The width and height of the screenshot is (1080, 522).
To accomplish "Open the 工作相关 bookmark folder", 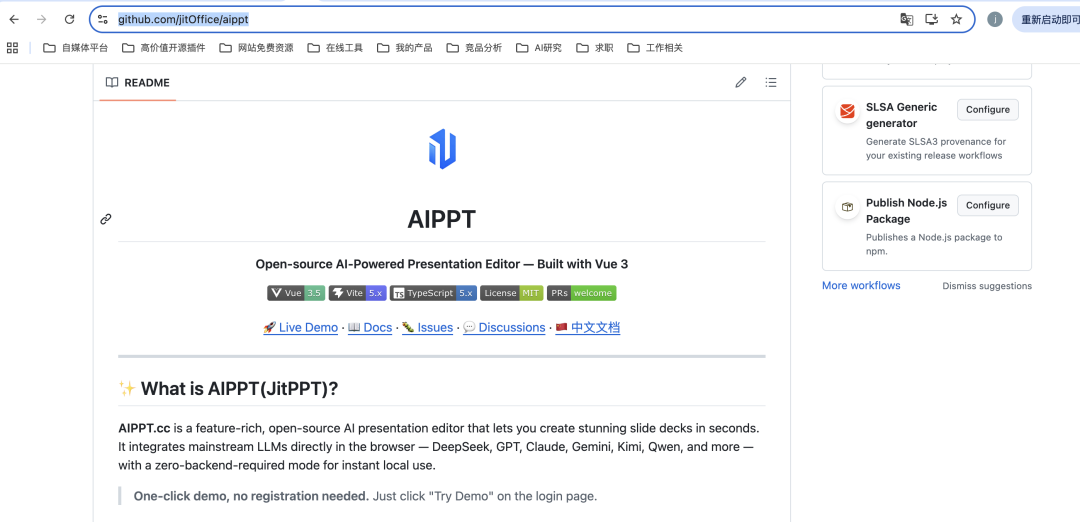I will pos(655,48).
